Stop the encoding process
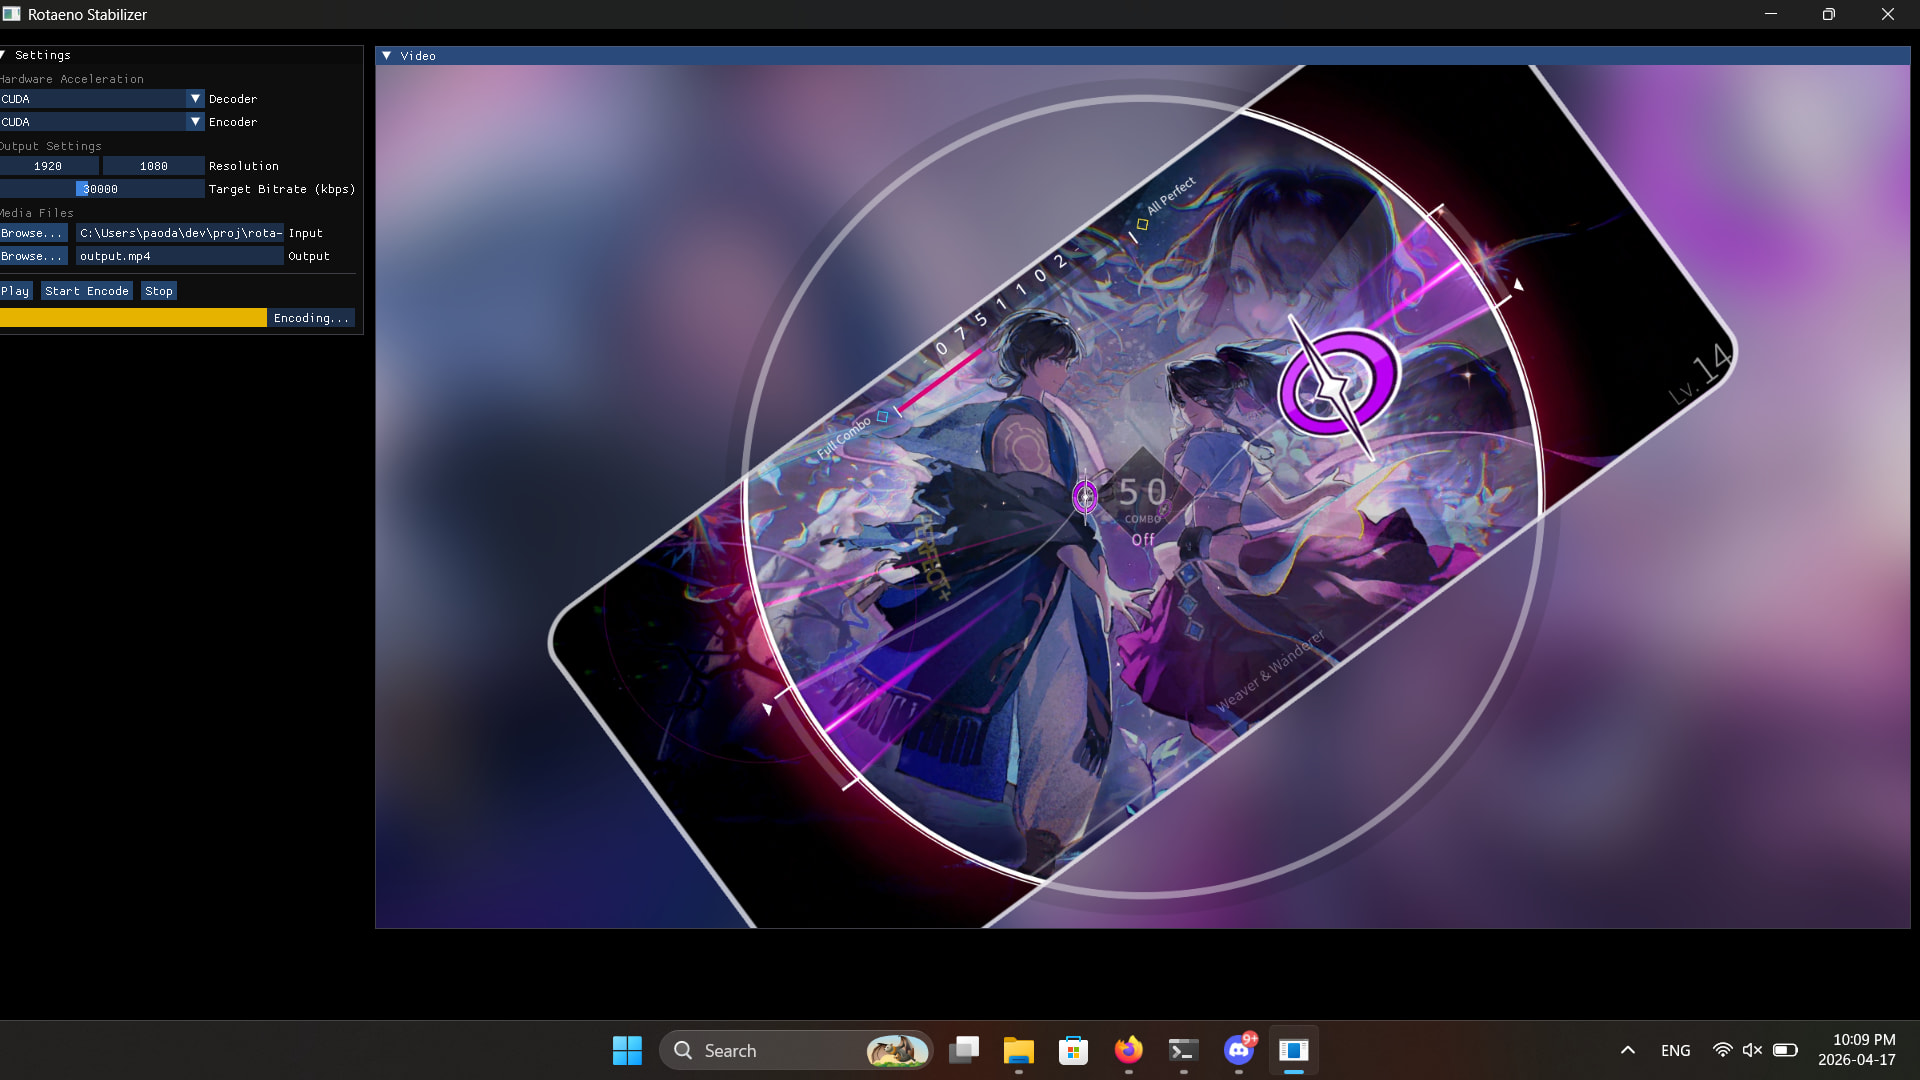The height and width of the screenshot is (1080, 1920). [x=159, y=291]
